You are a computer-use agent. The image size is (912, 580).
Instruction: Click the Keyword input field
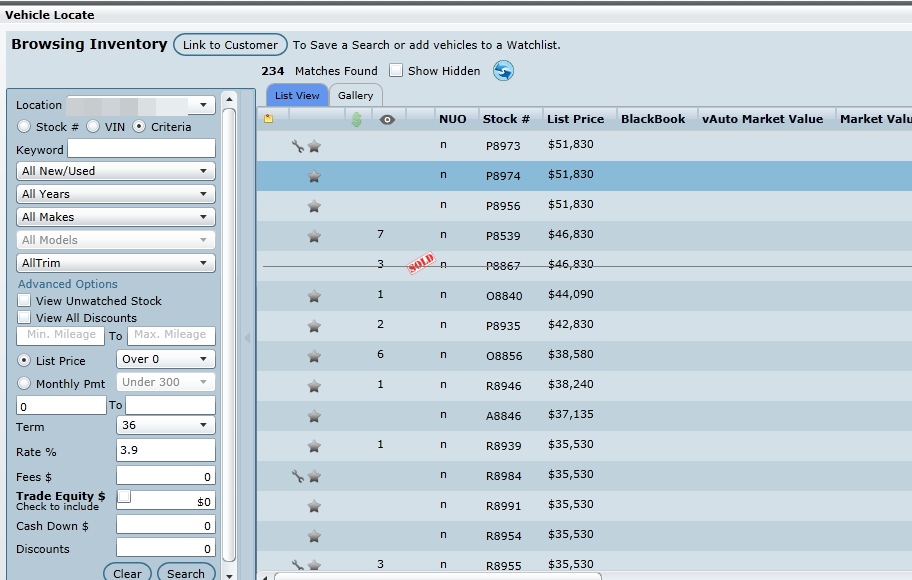141,149
